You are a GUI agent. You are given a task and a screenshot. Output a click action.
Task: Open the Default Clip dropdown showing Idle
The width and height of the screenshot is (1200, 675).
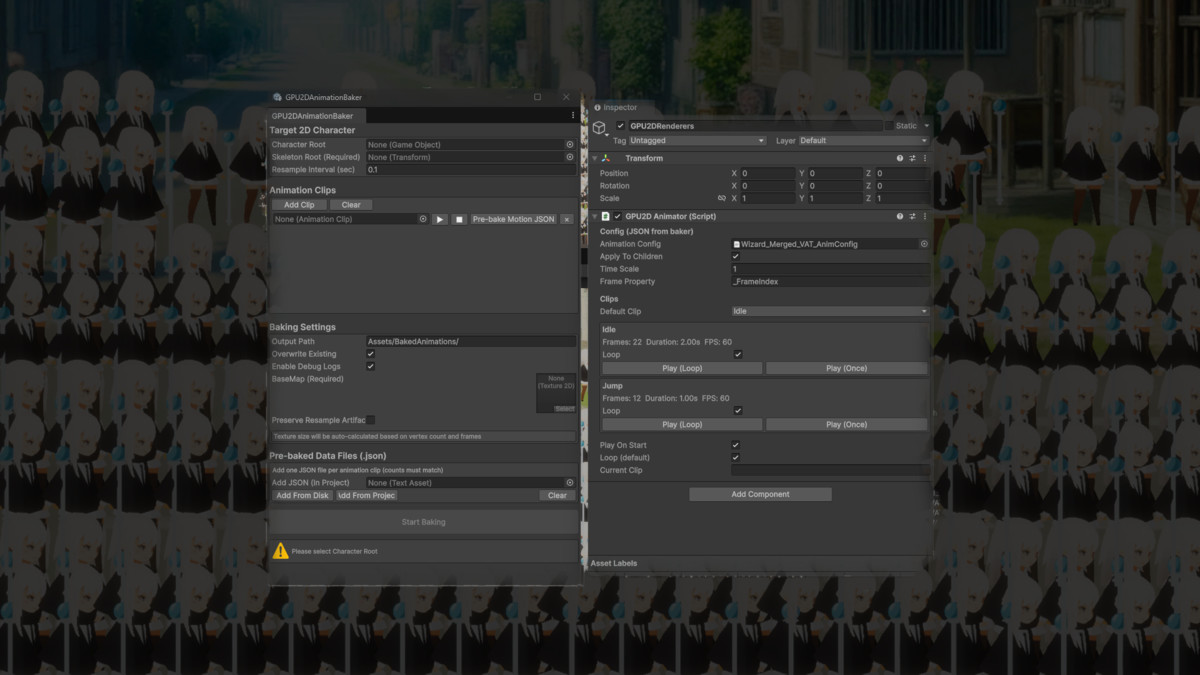[x=830, y=311]
